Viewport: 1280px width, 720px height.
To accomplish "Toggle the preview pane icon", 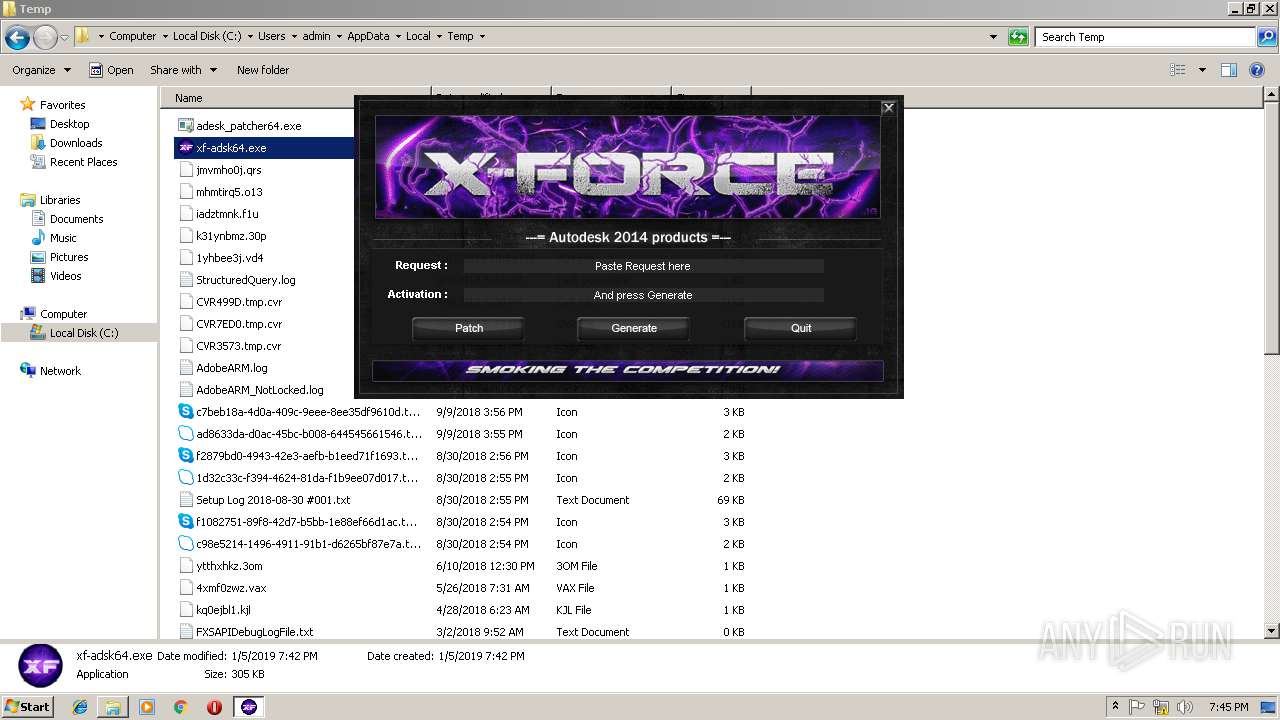I will click(x=1229, y=70).
